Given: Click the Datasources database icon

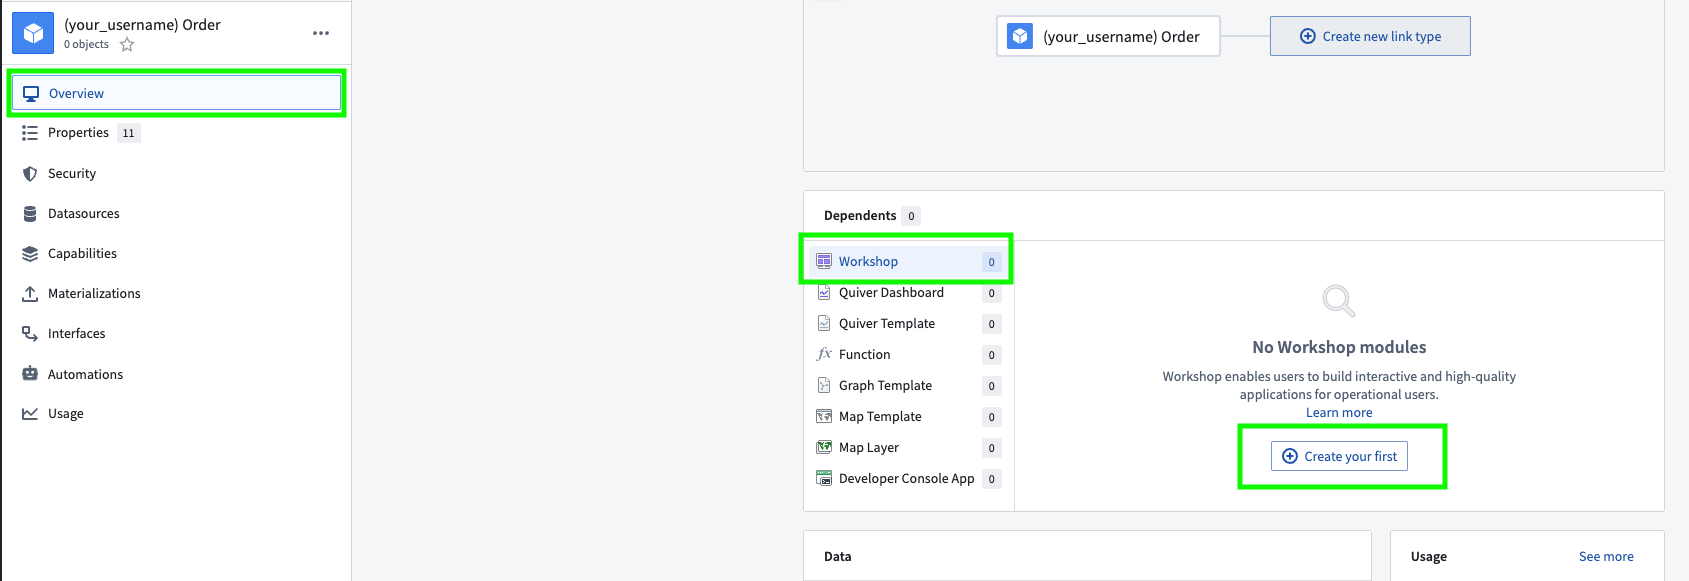Looking at the screenshot, I should pyautogui.click(x=30, y=214).
